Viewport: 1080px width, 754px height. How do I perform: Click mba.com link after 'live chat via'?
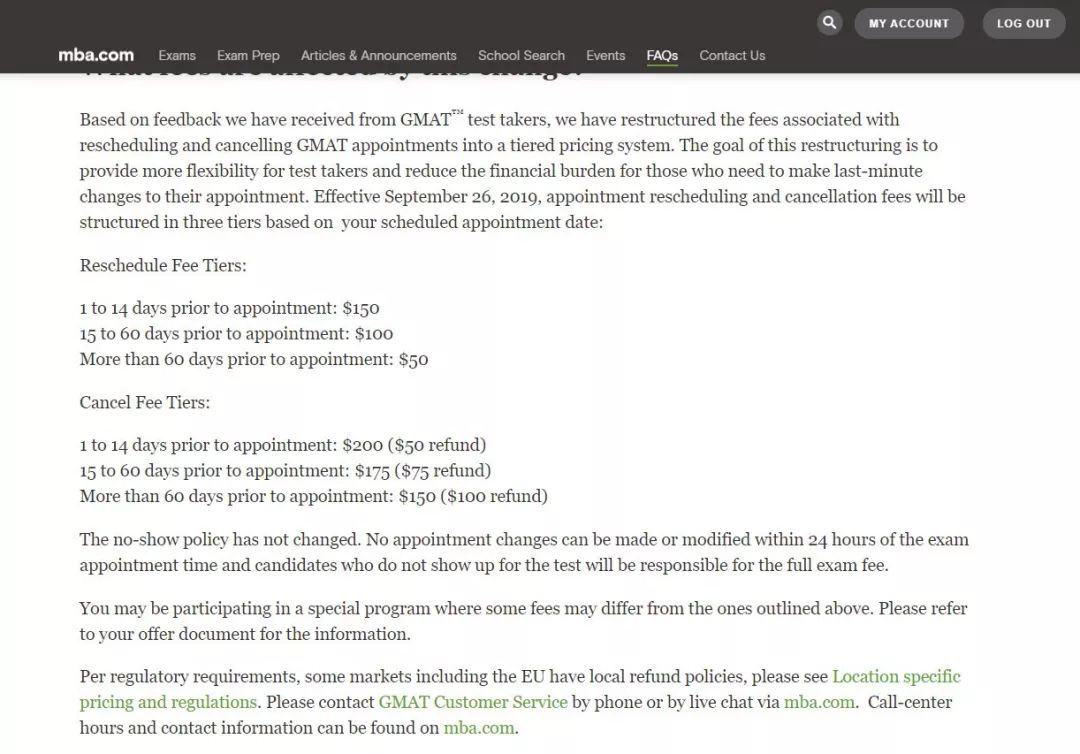click(x=819, y=702)
